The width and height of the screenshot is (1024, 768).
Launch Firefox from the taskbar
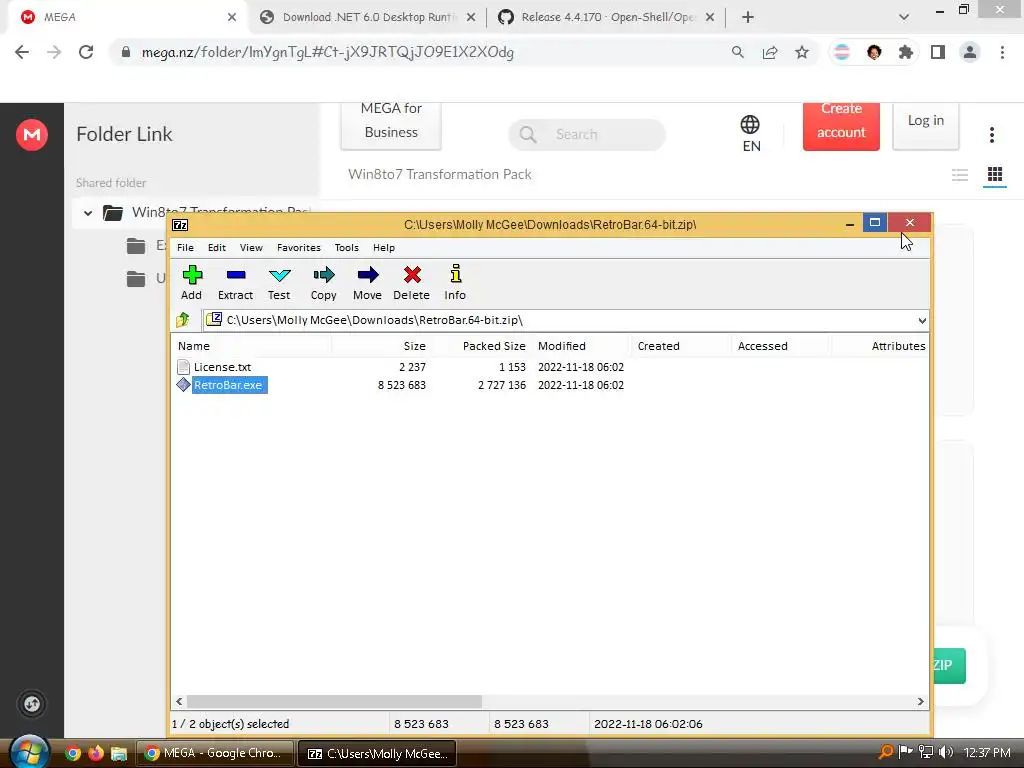[96, 753]
